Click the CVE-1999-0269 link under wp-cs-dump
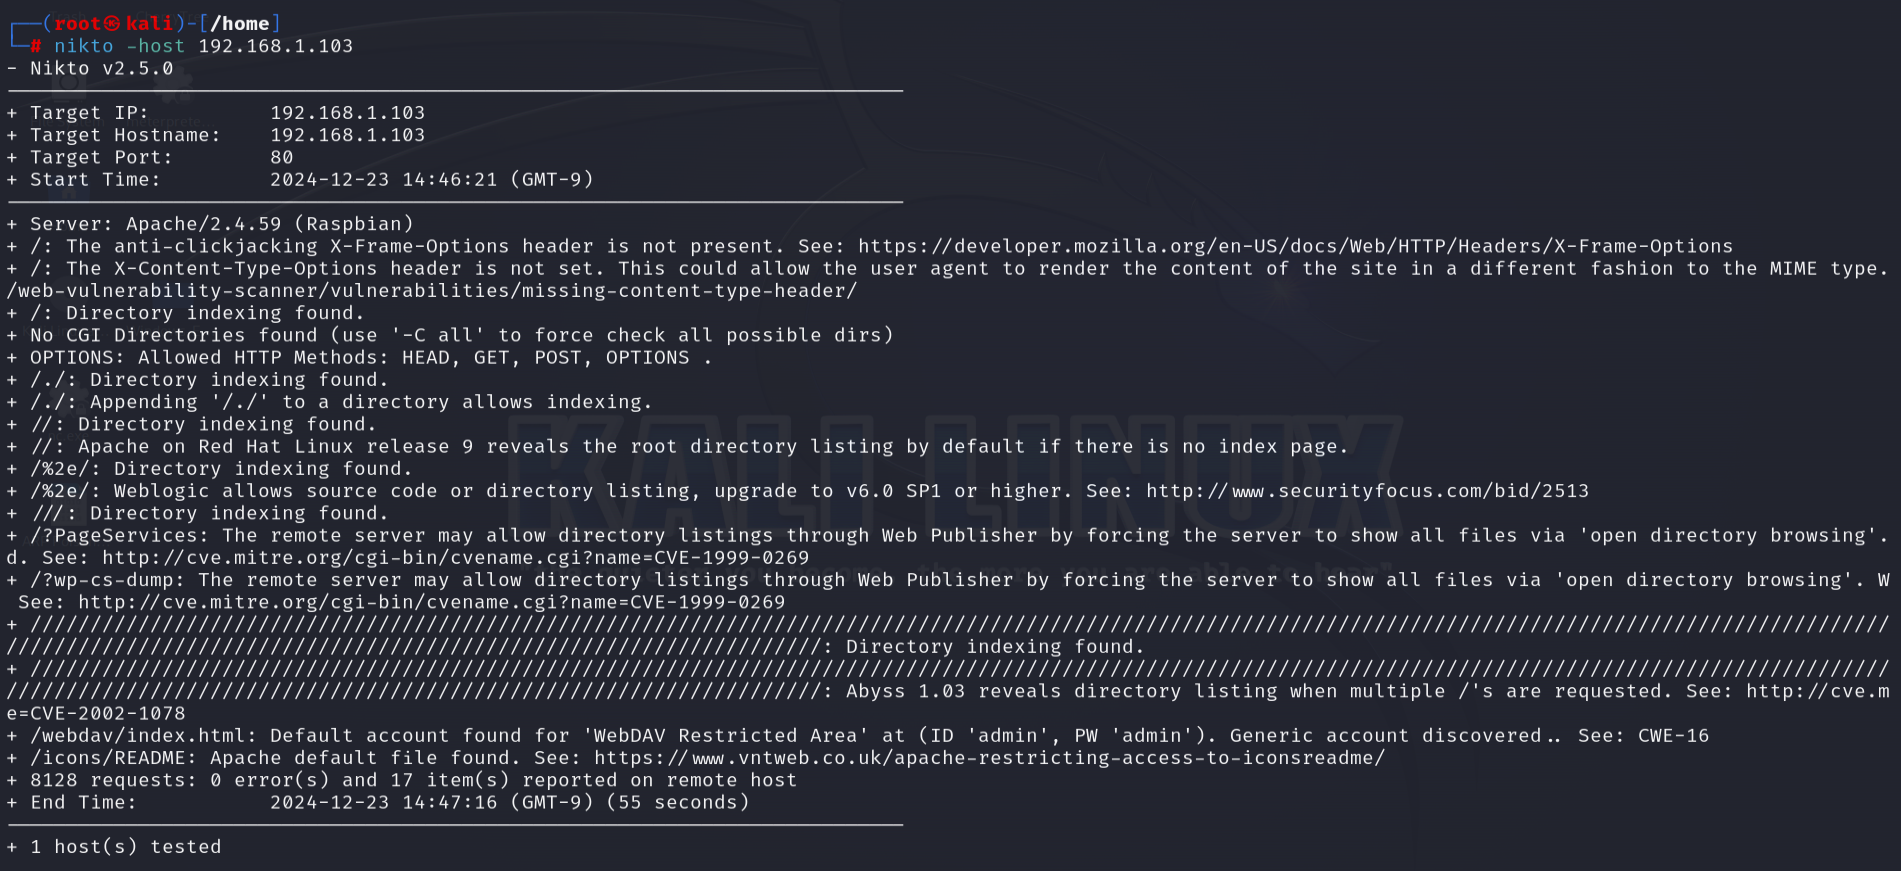This screenshot has height=871, width=1901. 432,602
